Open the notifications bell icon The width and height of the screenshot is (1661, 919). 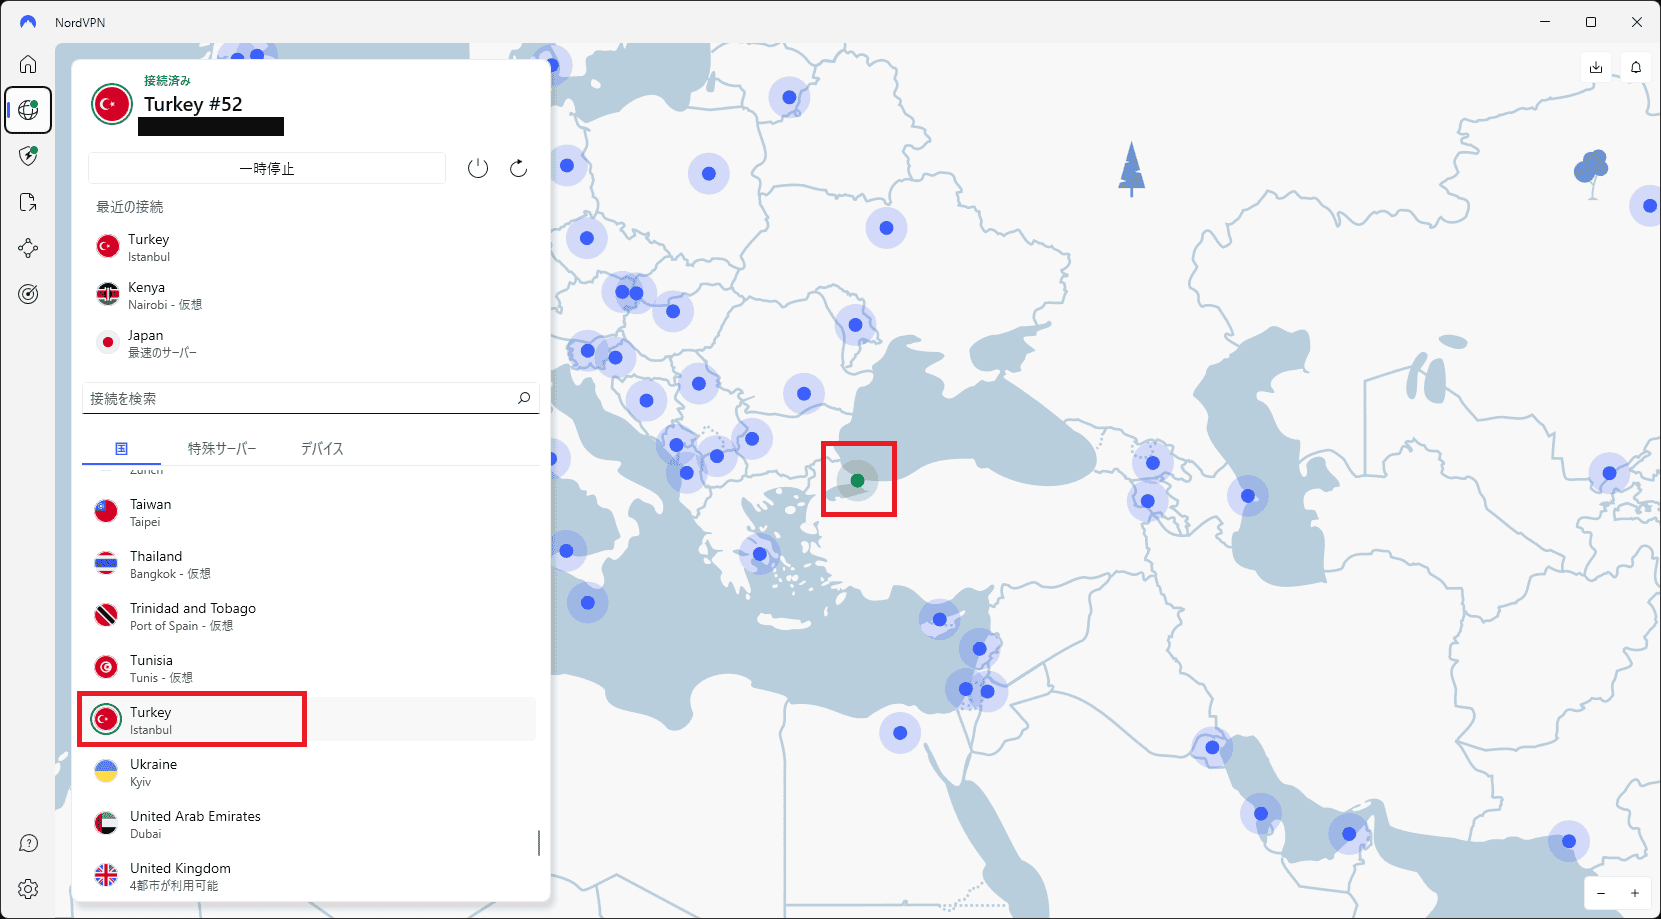pos(1636,67)
